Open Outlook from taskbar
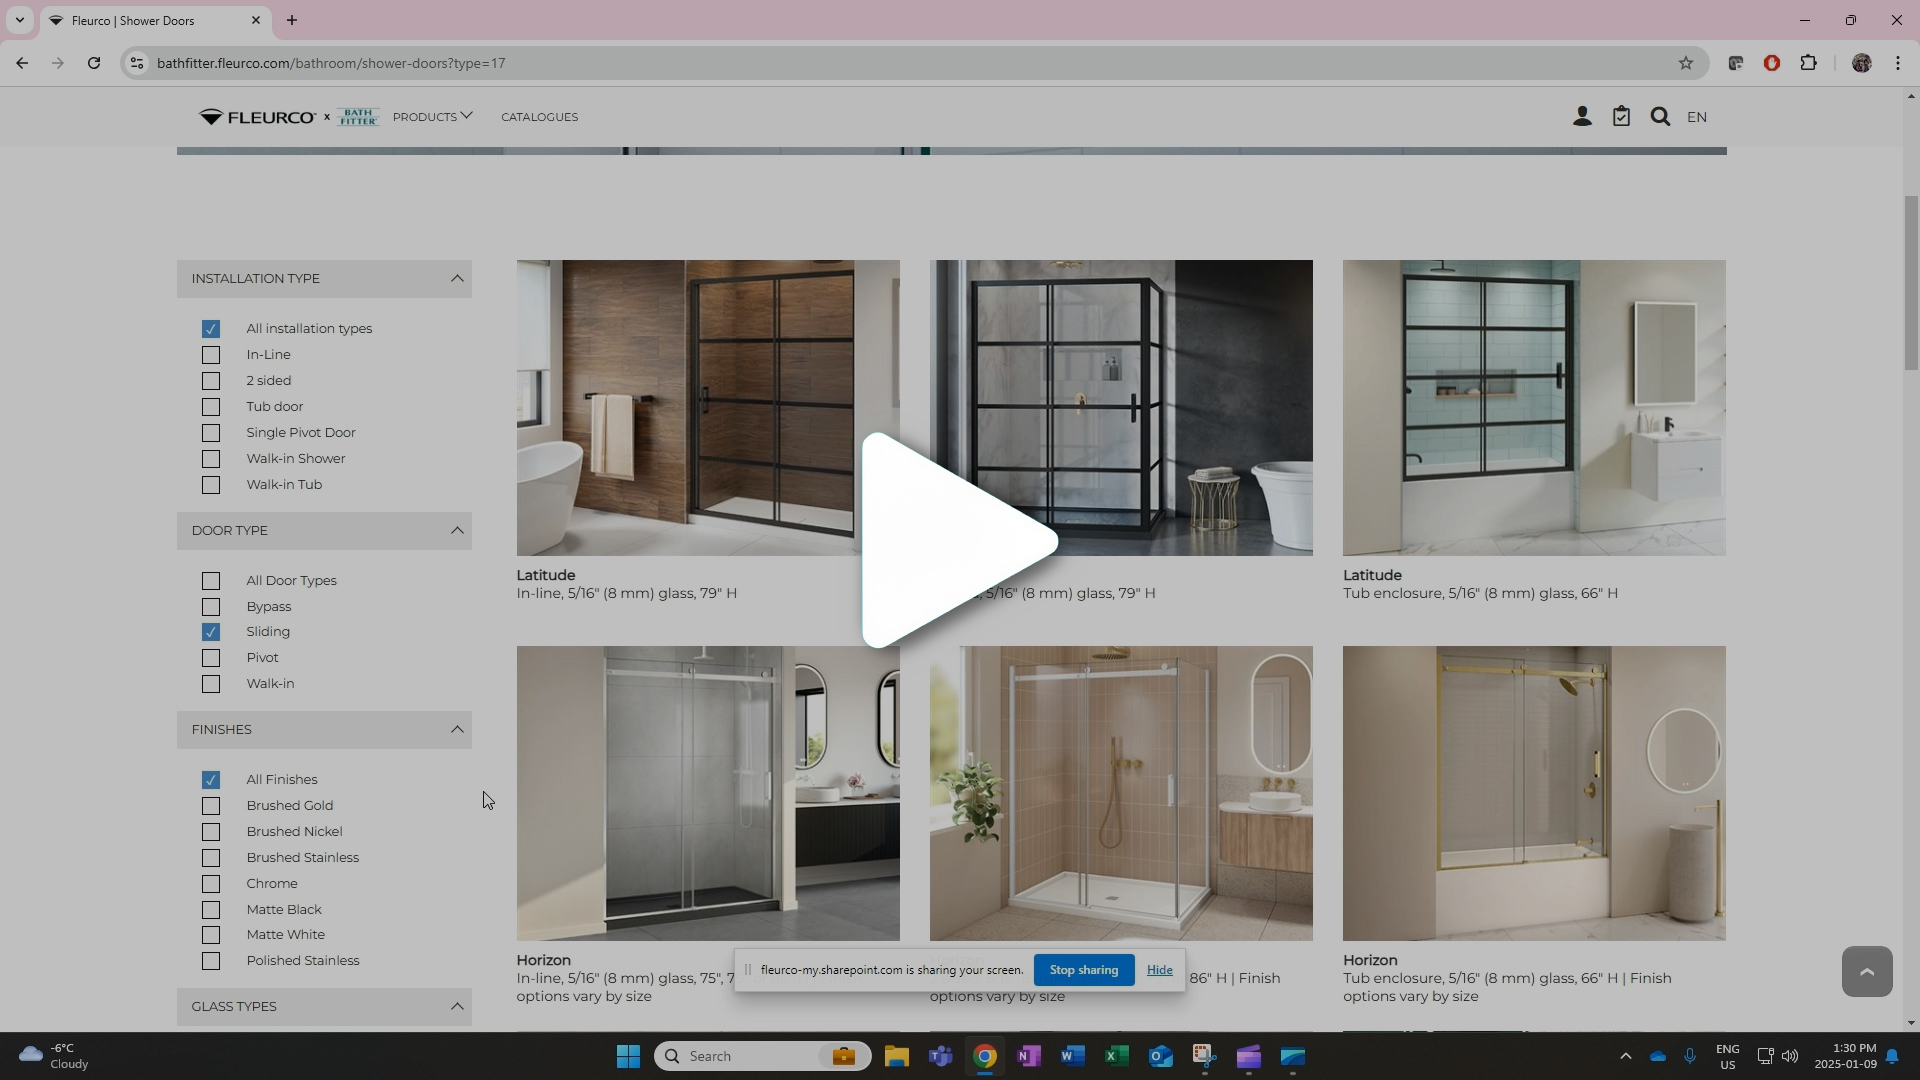This screenshot has height=1080, width=1920. point(1160,1056)
